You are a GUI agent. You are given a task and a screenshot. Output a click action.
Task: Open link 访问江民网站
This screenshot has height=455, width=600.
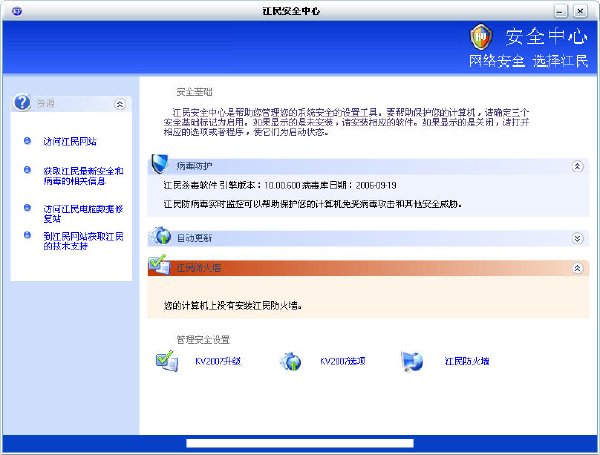pyautogui.click(x=70, y=142)
